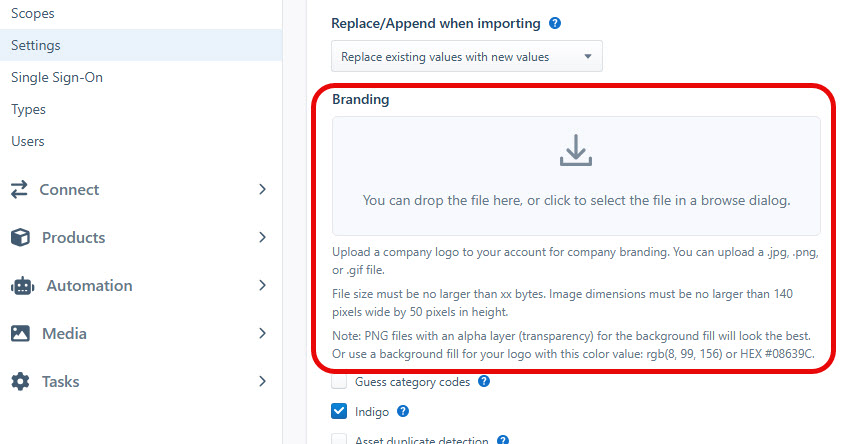Open Single Sign-On in the sidebar
This screenshot has height=444, width=846.
[57, 77]
